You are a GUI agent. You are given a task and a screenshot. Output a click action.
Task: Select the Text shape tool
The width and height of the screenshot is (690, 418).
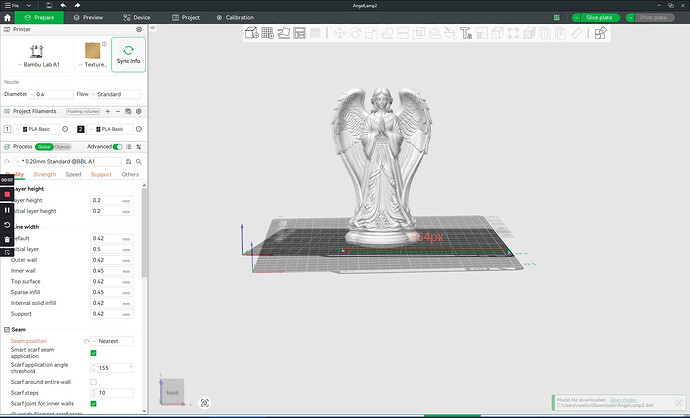coord(466,33)
